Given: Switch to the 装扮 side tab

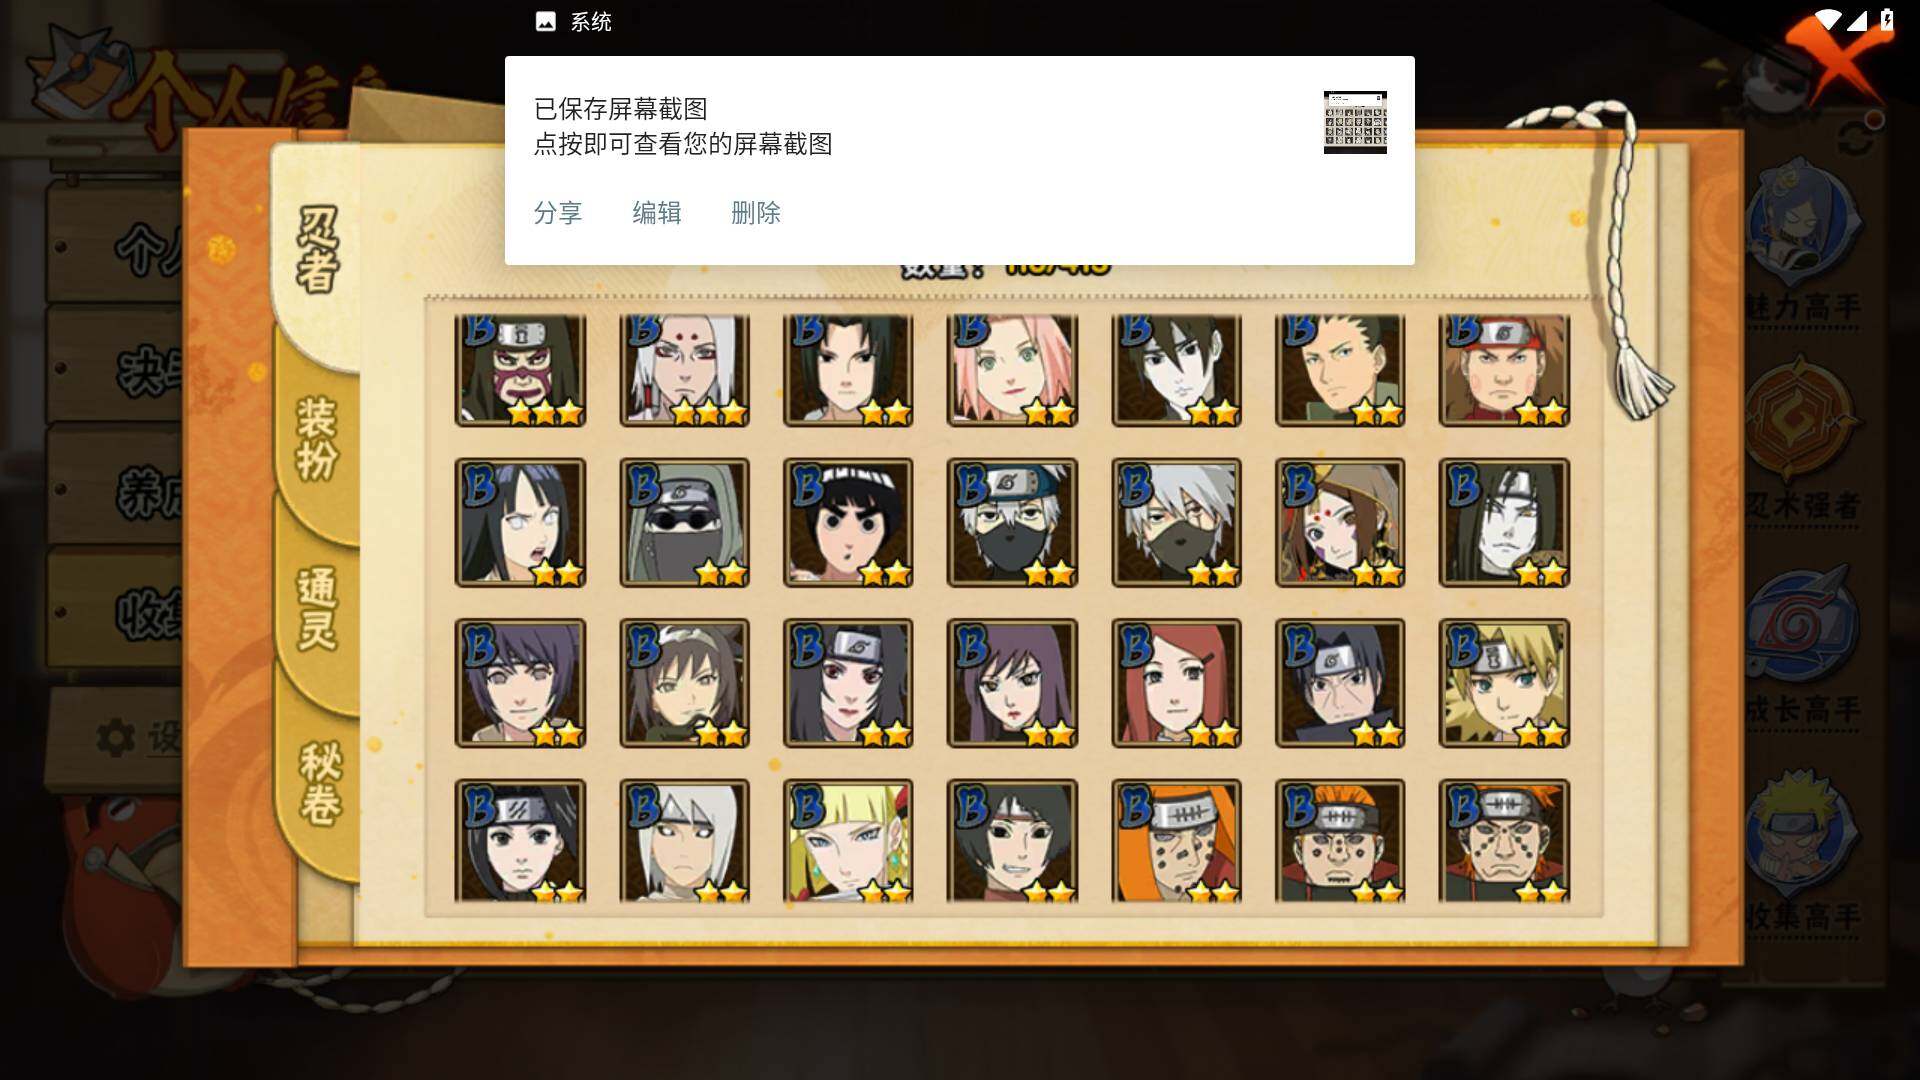Looking at the screenshot, I should coord(316,438).
